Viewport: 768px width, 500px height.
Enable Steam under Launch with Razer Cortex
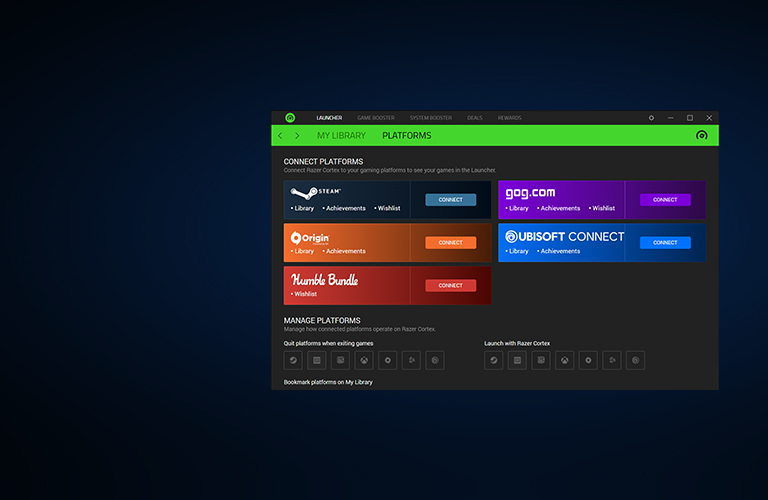493,360
